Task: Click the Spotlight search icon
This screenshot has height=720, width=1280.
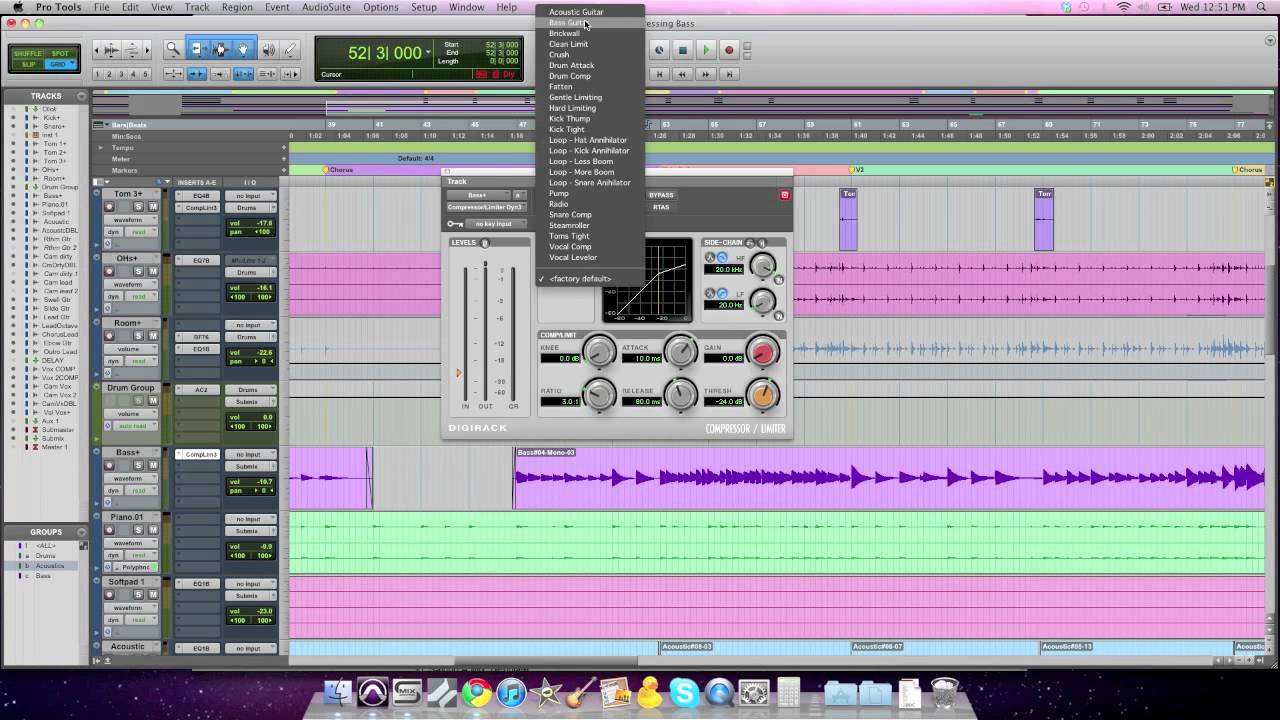Action: coord(1262,7)
